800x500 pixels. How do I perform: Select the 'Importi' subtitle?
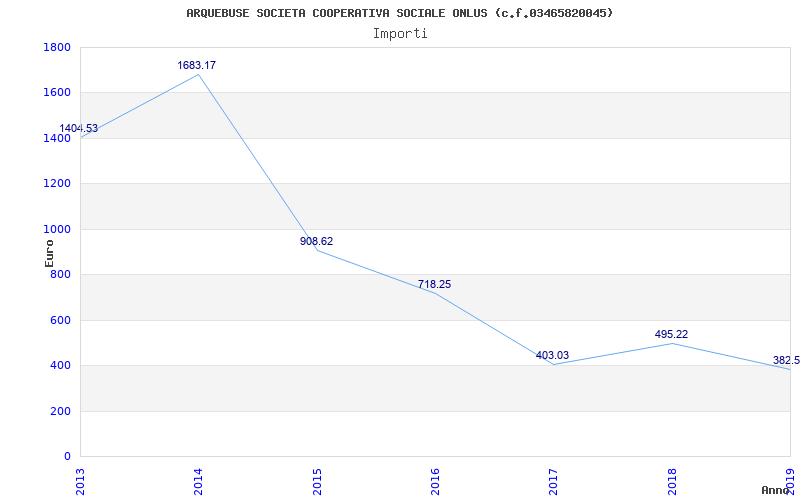tap(400, 34)
